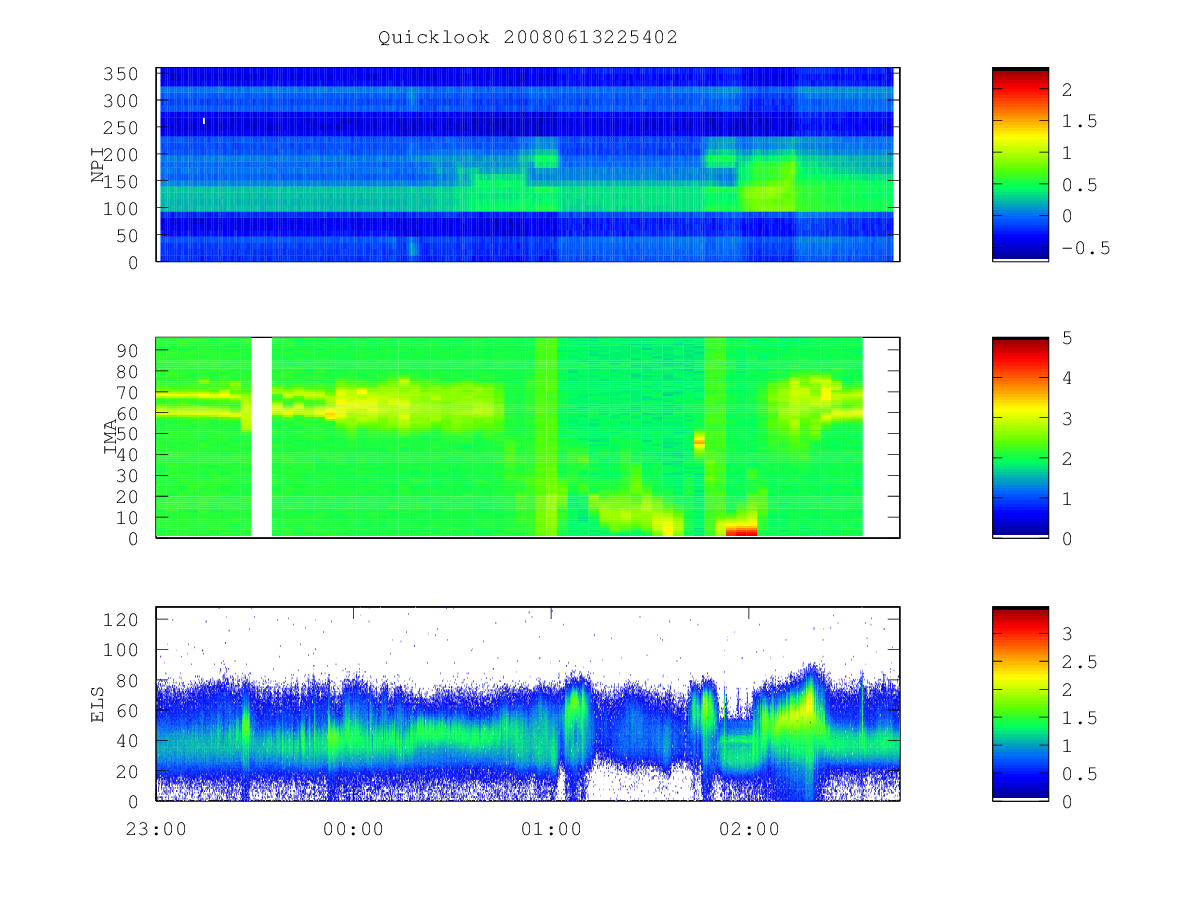Viewport: 1200px width, 900px height.
Task: Select the ELS axis label
Action: 98,704
